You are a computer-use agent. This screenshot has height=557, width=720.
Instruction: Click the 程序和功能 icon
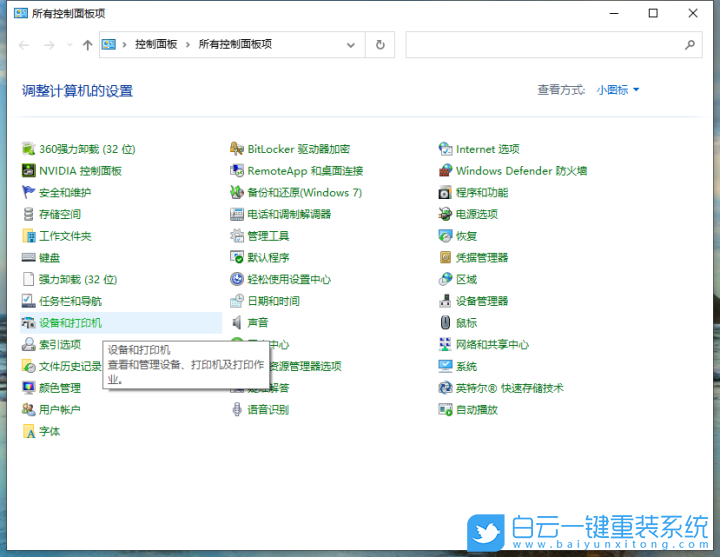(x=445, y=192)
